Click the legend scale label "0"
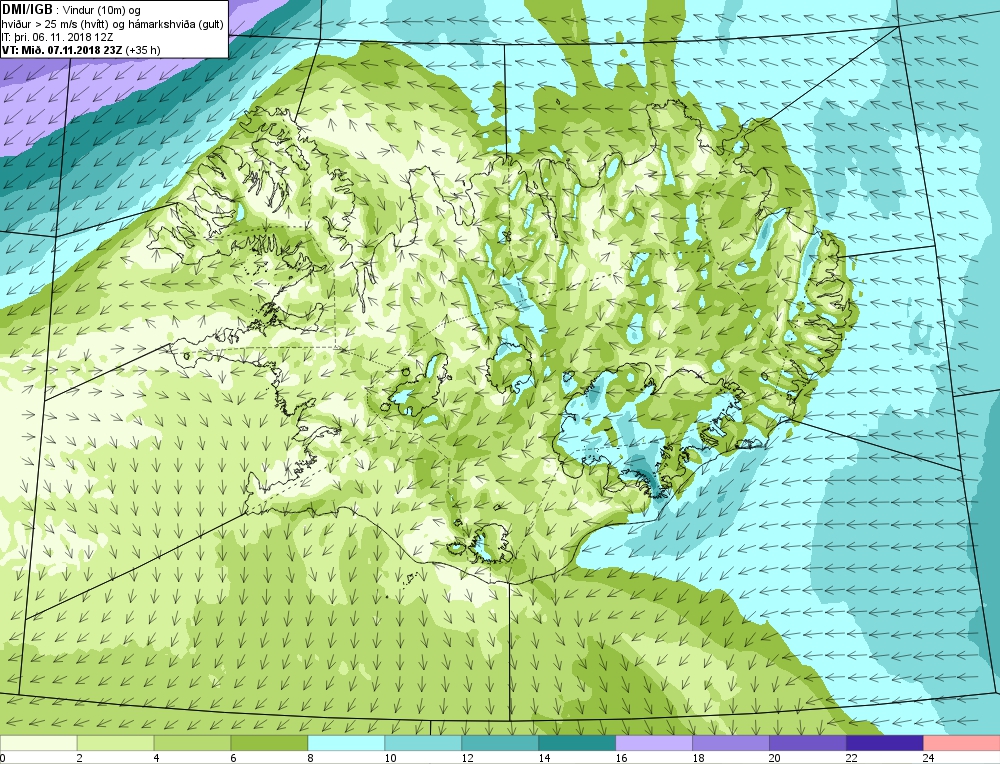The height and width of the screenshot is (764, 1000). click(x=3, y=758)
